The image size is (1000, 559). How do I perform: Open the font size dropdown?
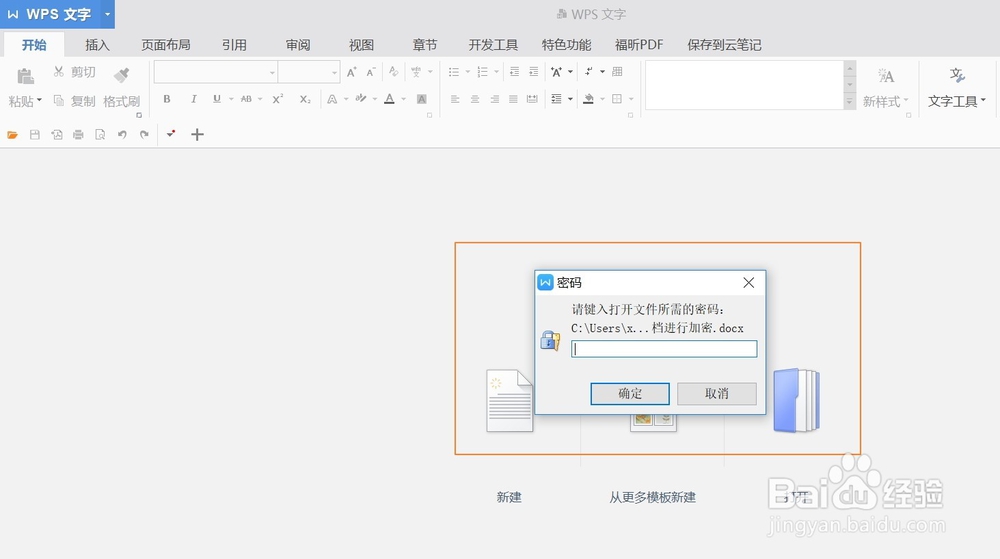tap(334, 73)
